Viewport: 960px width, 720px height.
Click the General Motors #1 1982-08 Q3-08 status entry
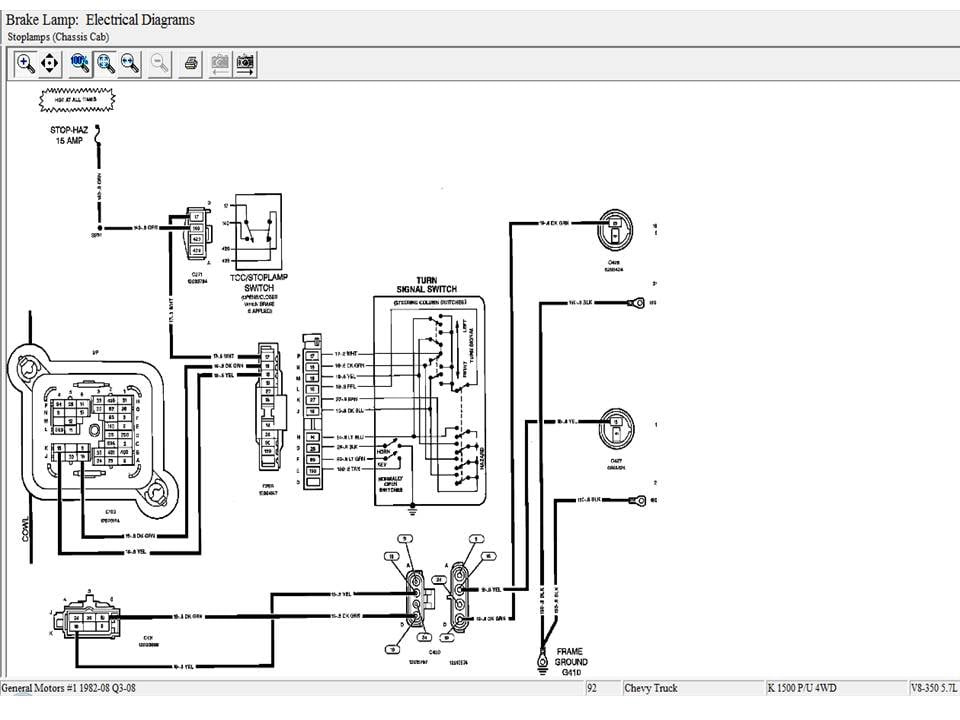click(69, 688)
